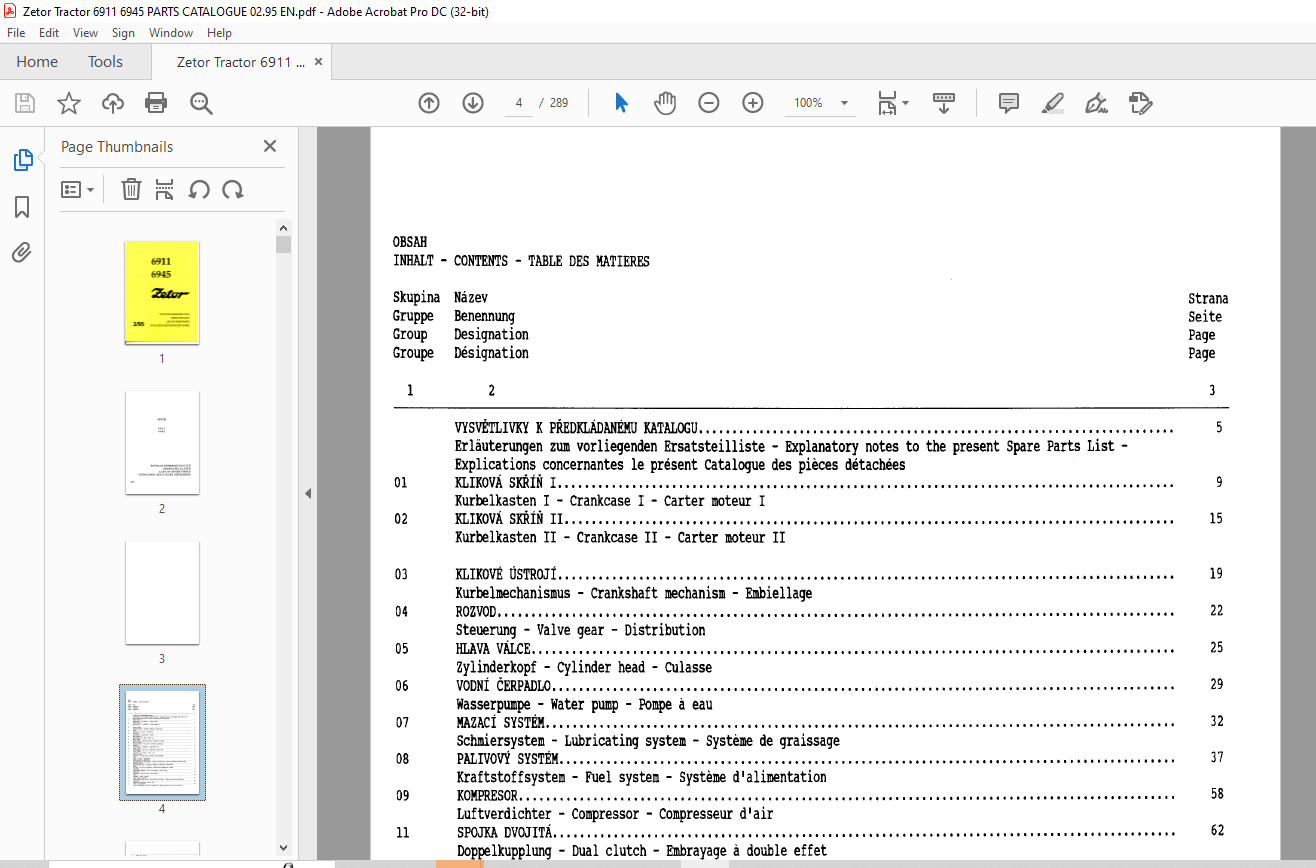
Task: Click 'OBSAH' heading text
Action: [x=410, y=242]
